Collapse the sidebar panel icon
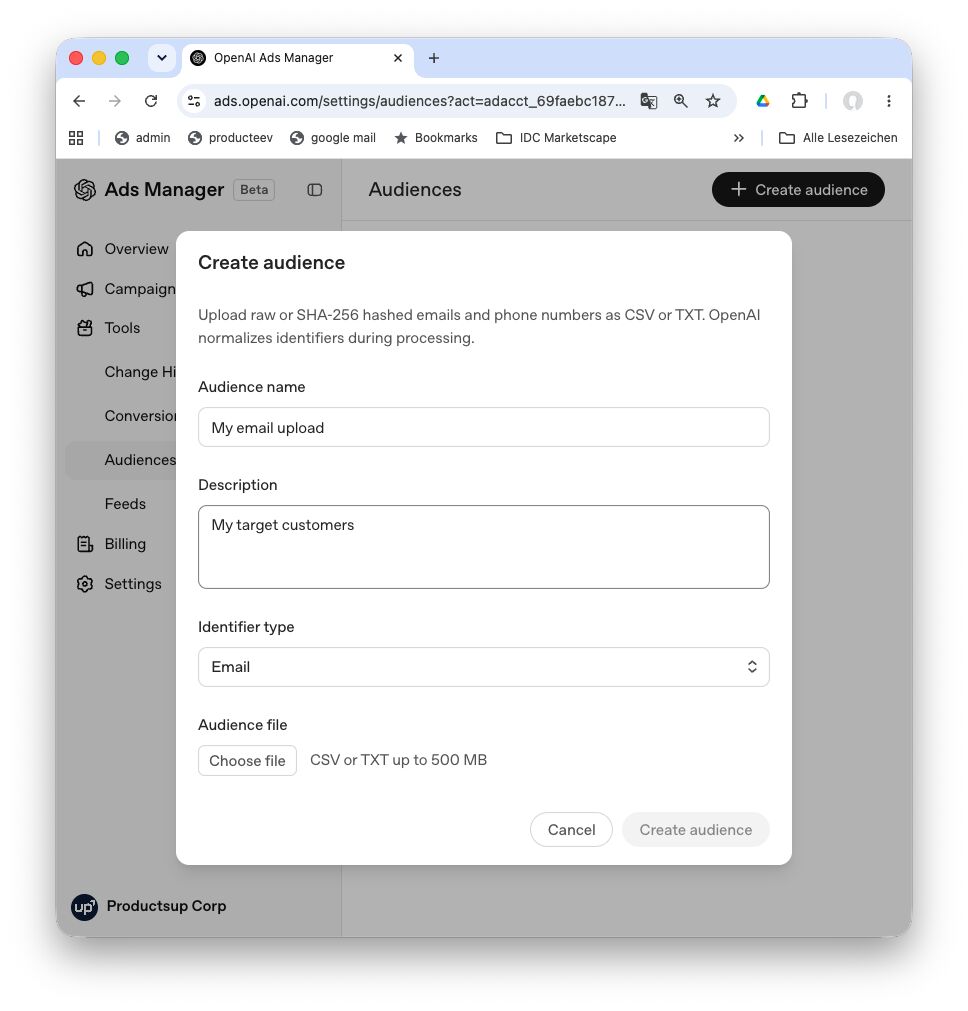The image size is (968, 1011). click(x=314, y=190)
